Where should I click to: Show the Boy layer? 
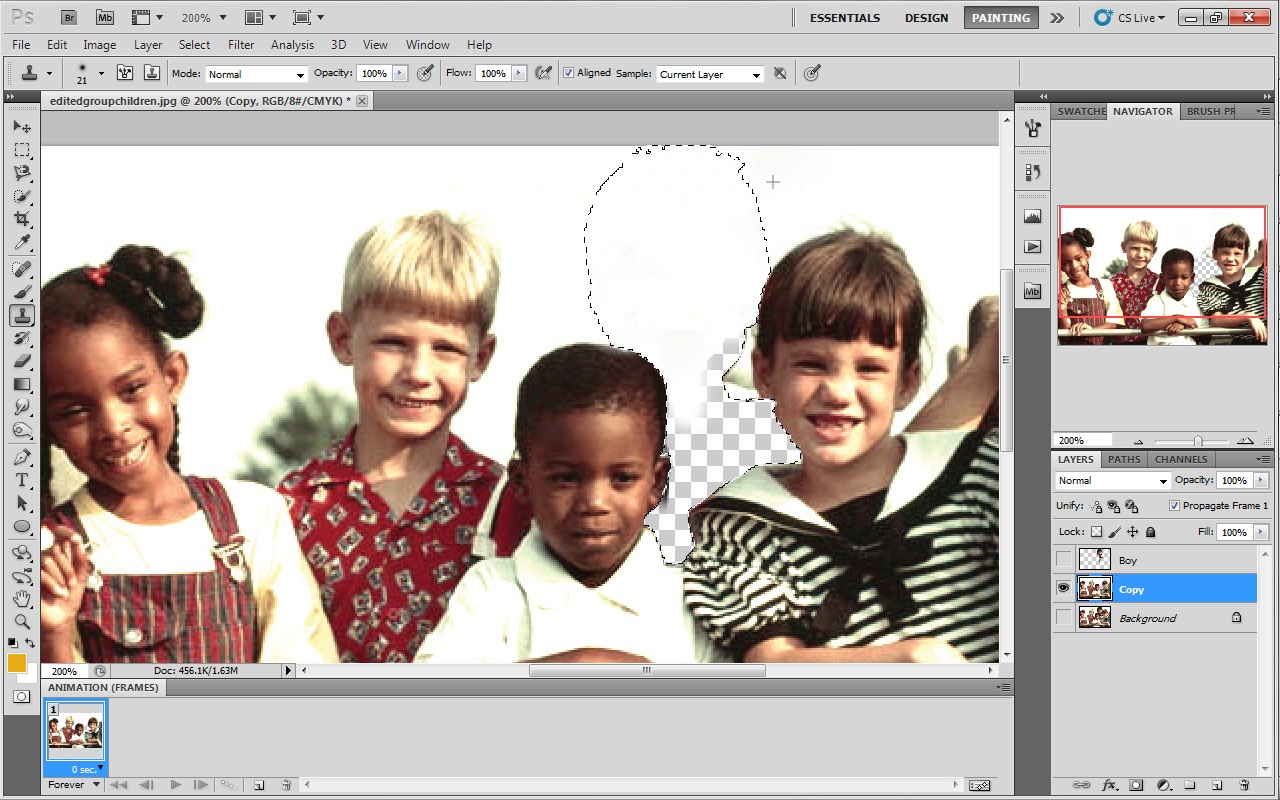pyautogui.click(x=1063, y=560)
